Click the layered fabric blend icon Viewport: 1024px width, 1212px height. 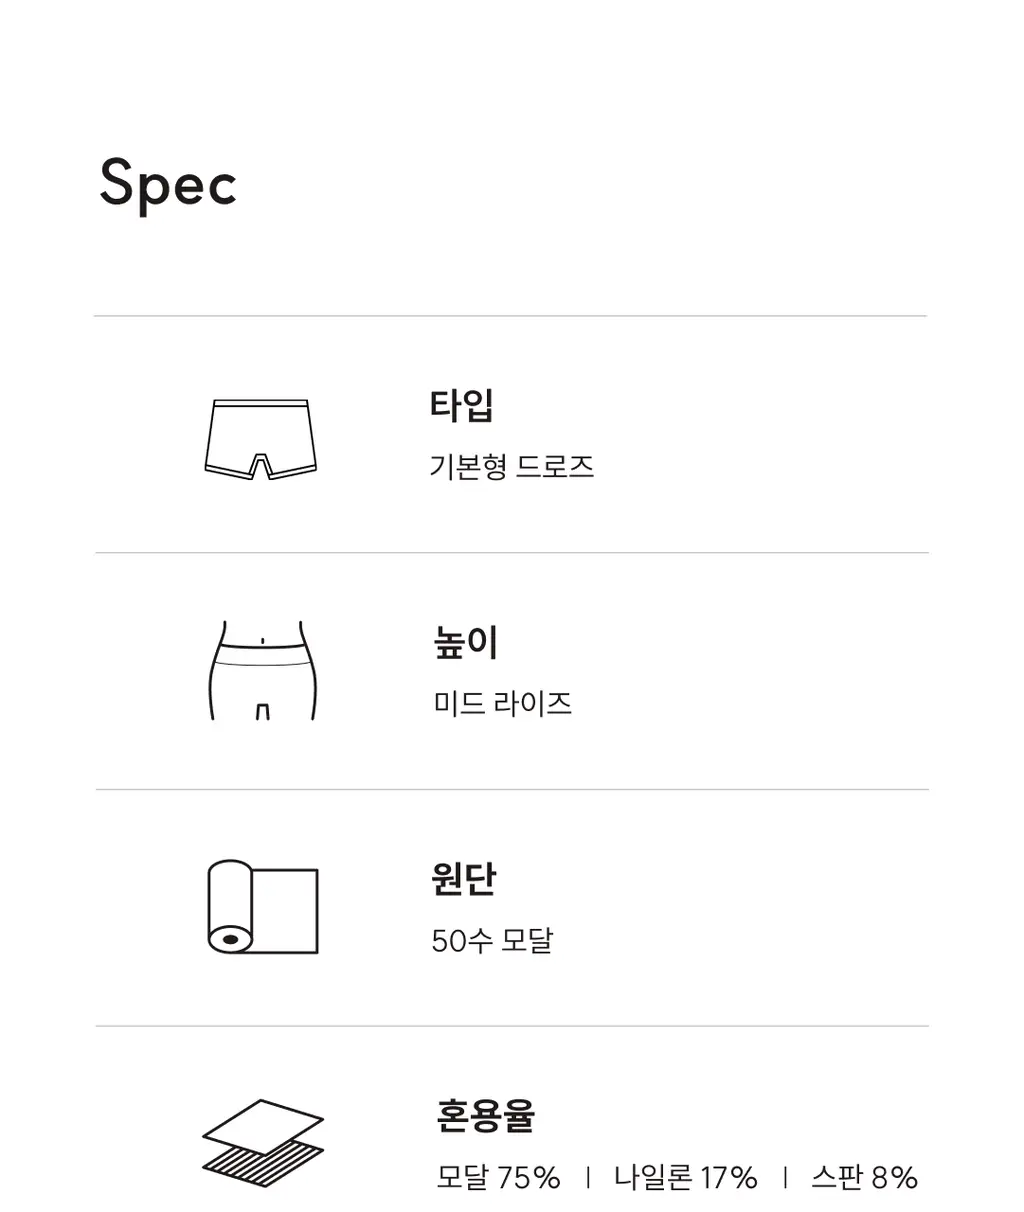tap(264, 1144)
